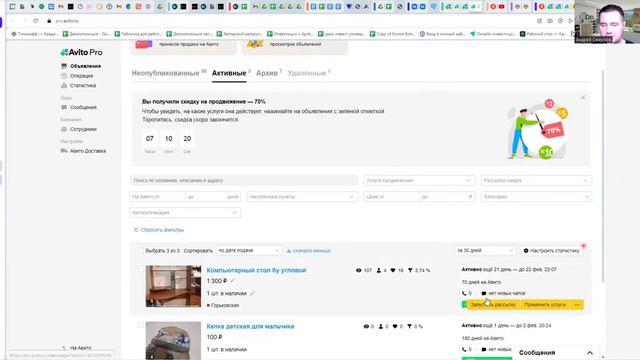Expand the Сообщения chat panel chevron
Viewport: 640px width, 360px height.
pyautogui.click(x=590, y=353)
